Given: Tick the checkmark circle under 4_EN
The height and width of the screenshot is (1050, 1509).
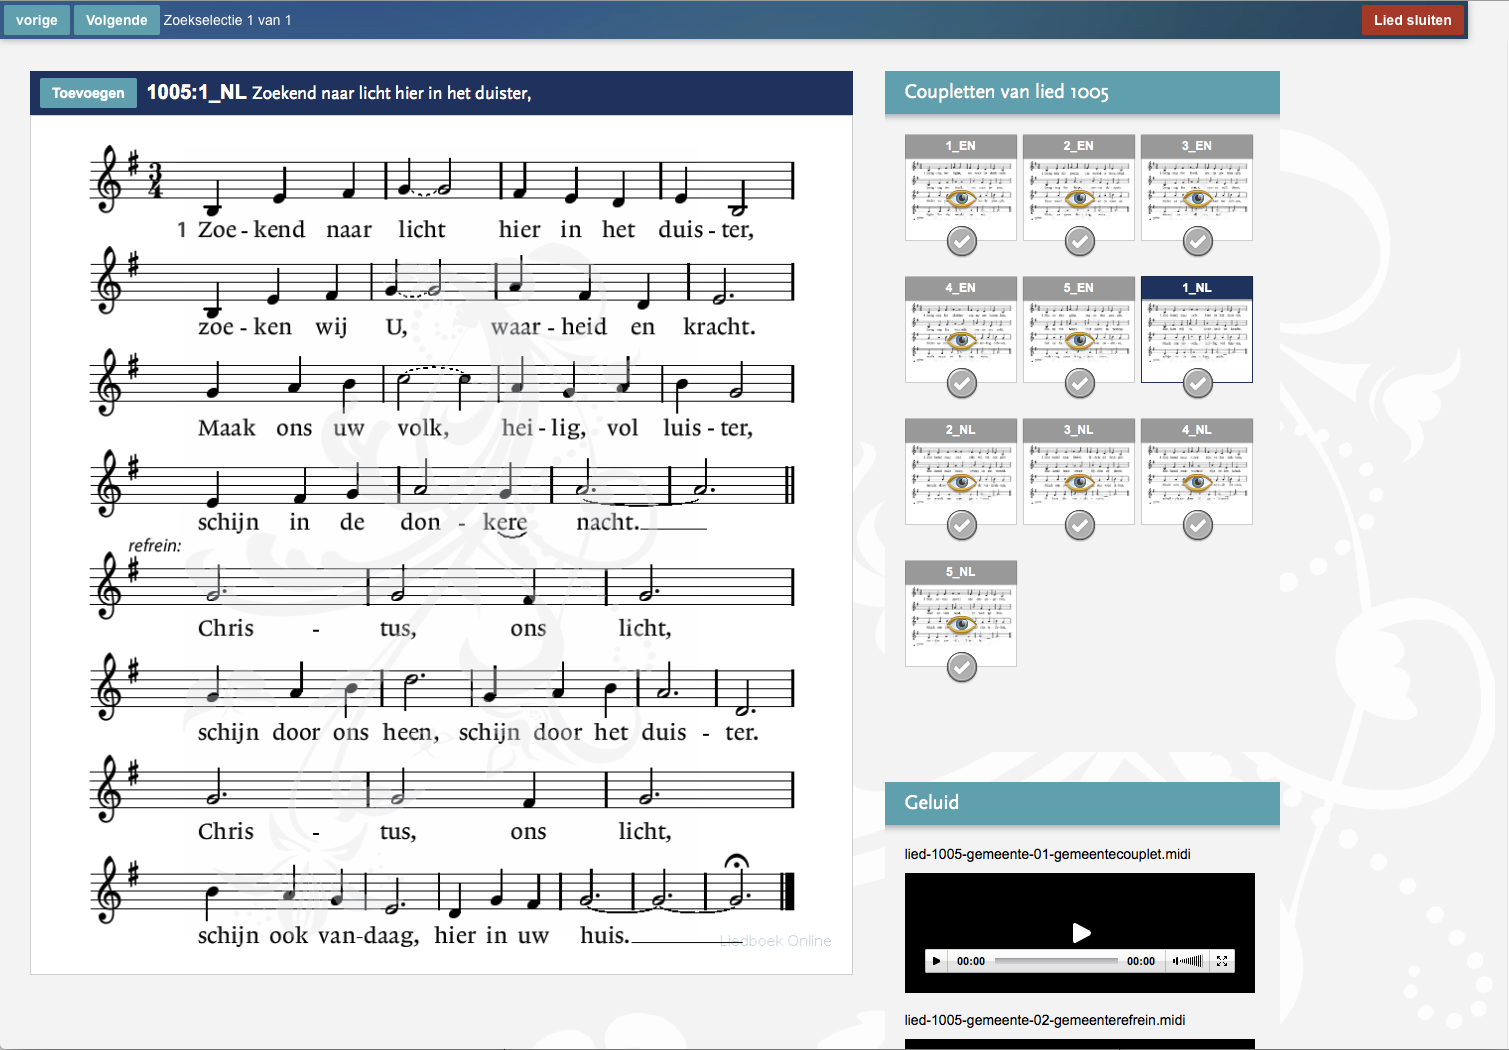Looking at the screenshot, I should pos(962,383).
